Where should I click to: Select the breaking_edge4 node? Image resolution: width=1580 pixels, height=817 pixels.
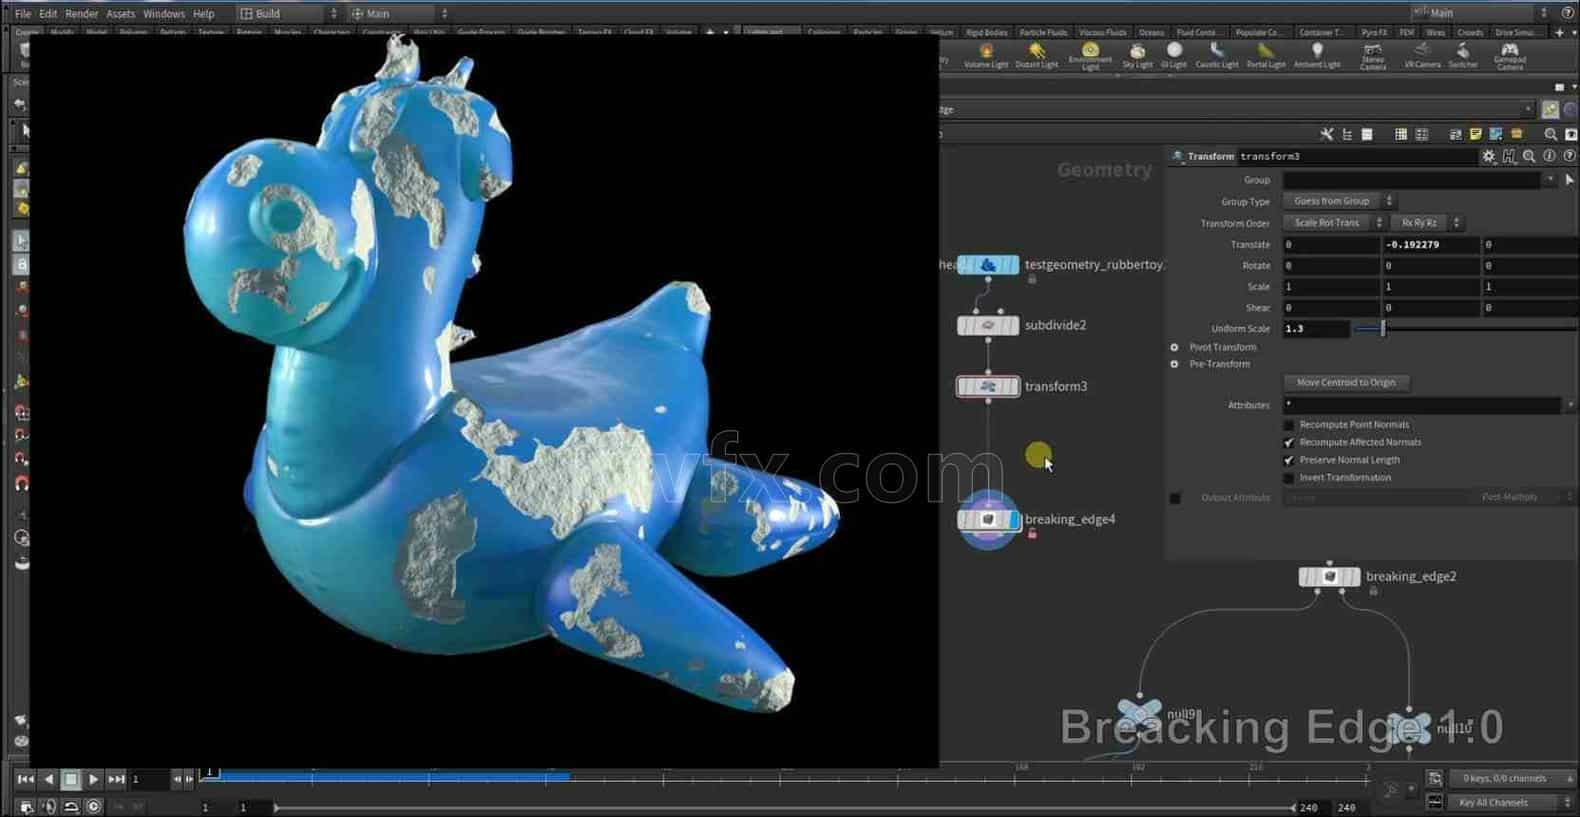(x=988, y=519)
